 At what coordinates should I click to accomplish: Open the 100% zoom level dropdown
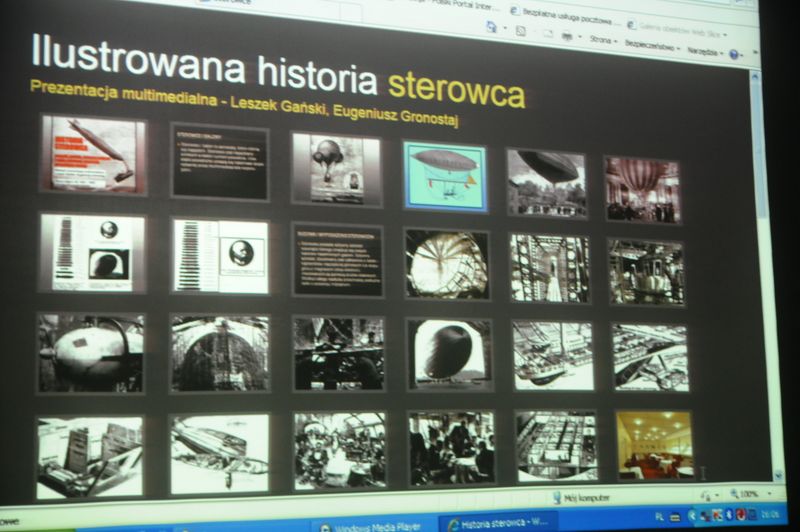pyautogui.click(x=750, y=494)
